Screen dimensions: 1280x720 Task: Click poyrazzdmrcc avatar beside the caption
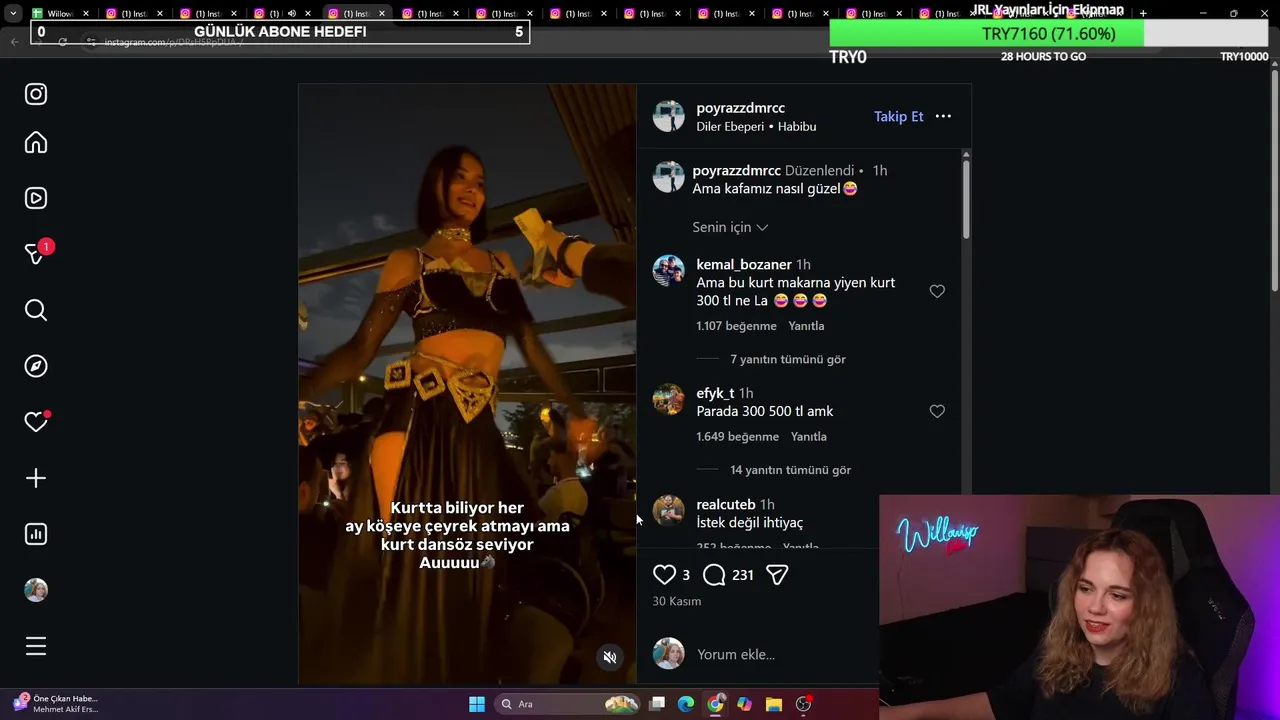click(x=668, y=177)
